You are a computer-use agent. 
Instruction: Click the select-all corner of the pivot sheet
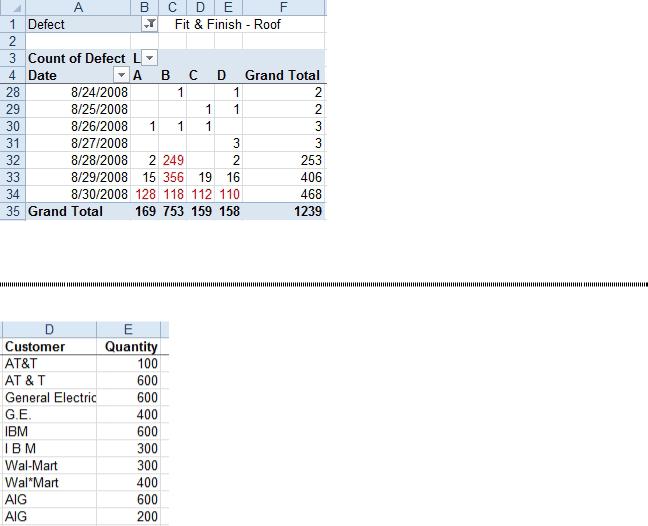tap(12, 7)
